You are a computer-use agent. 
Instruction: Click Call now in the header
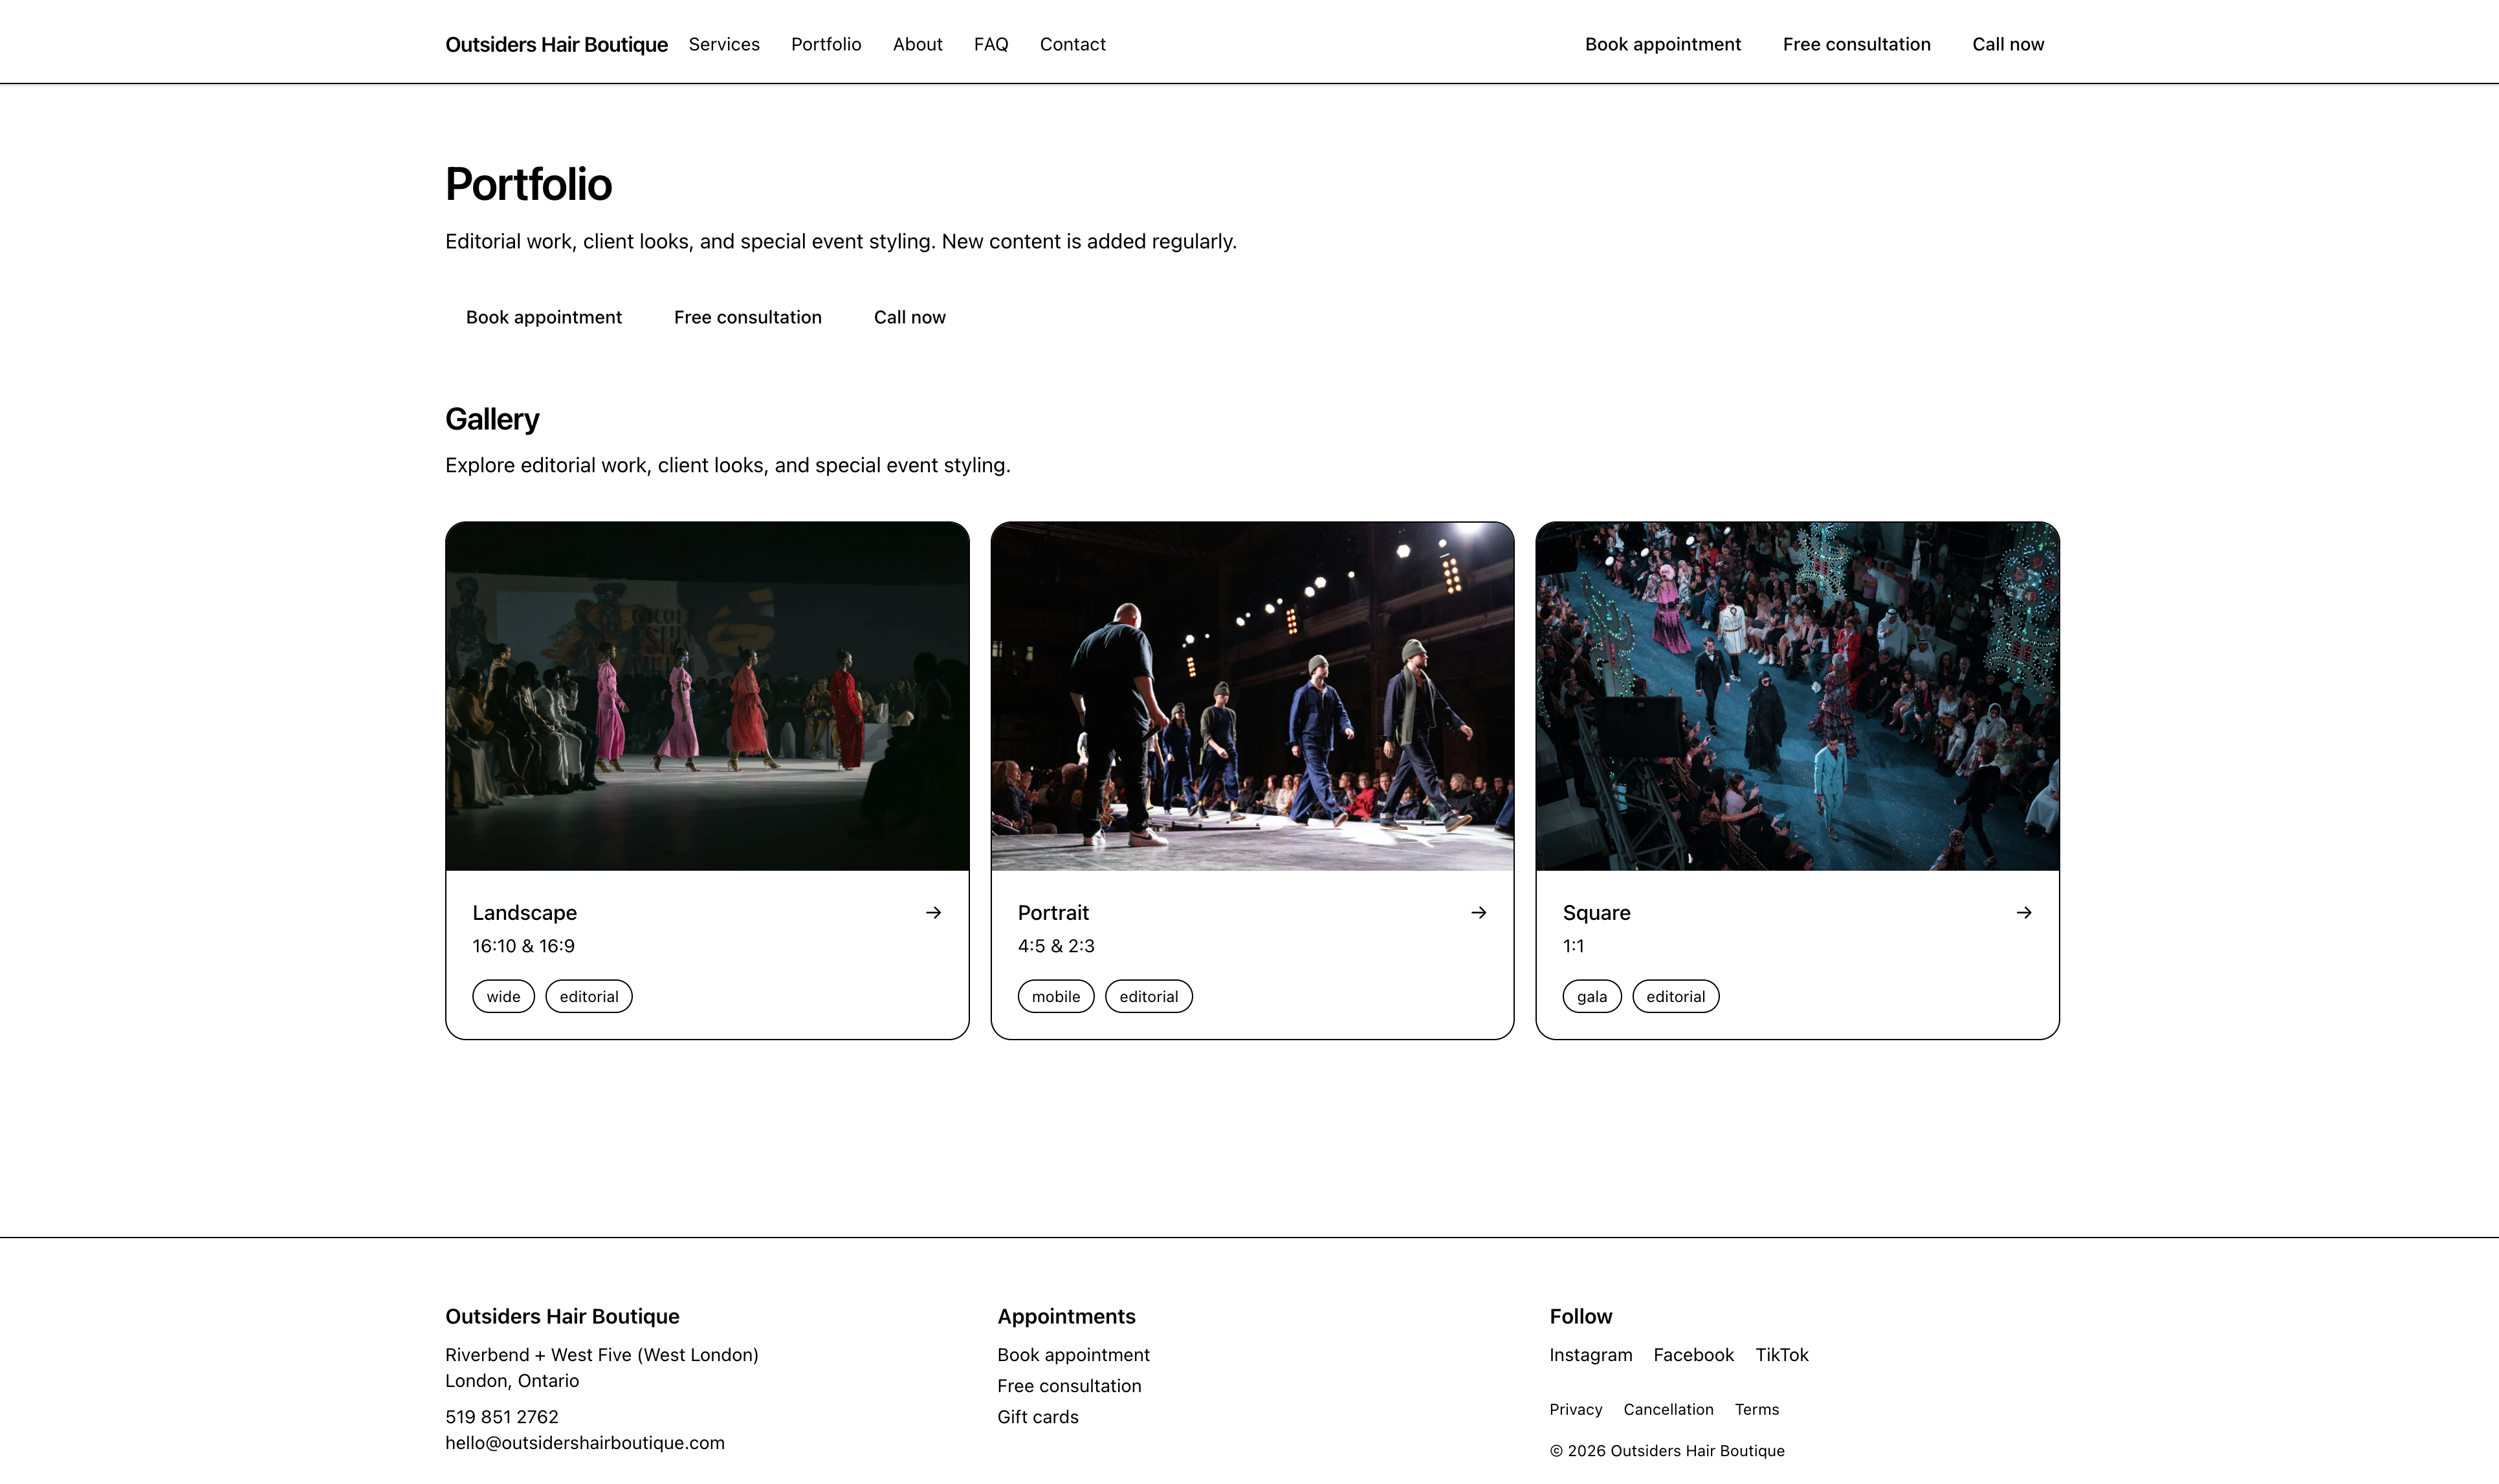(2007, 44)
